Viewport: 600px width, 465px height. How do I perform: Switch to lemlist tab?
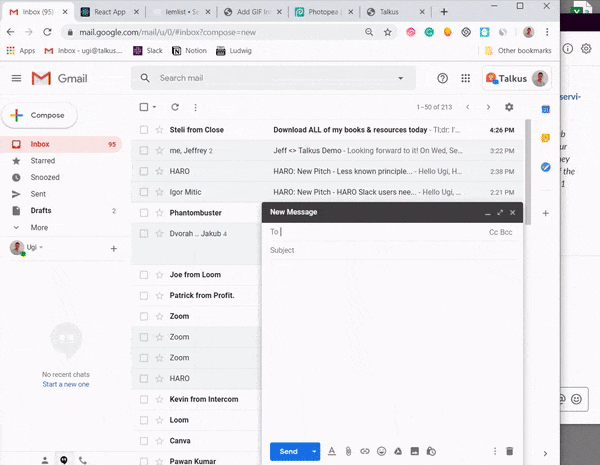coord(181,12)
